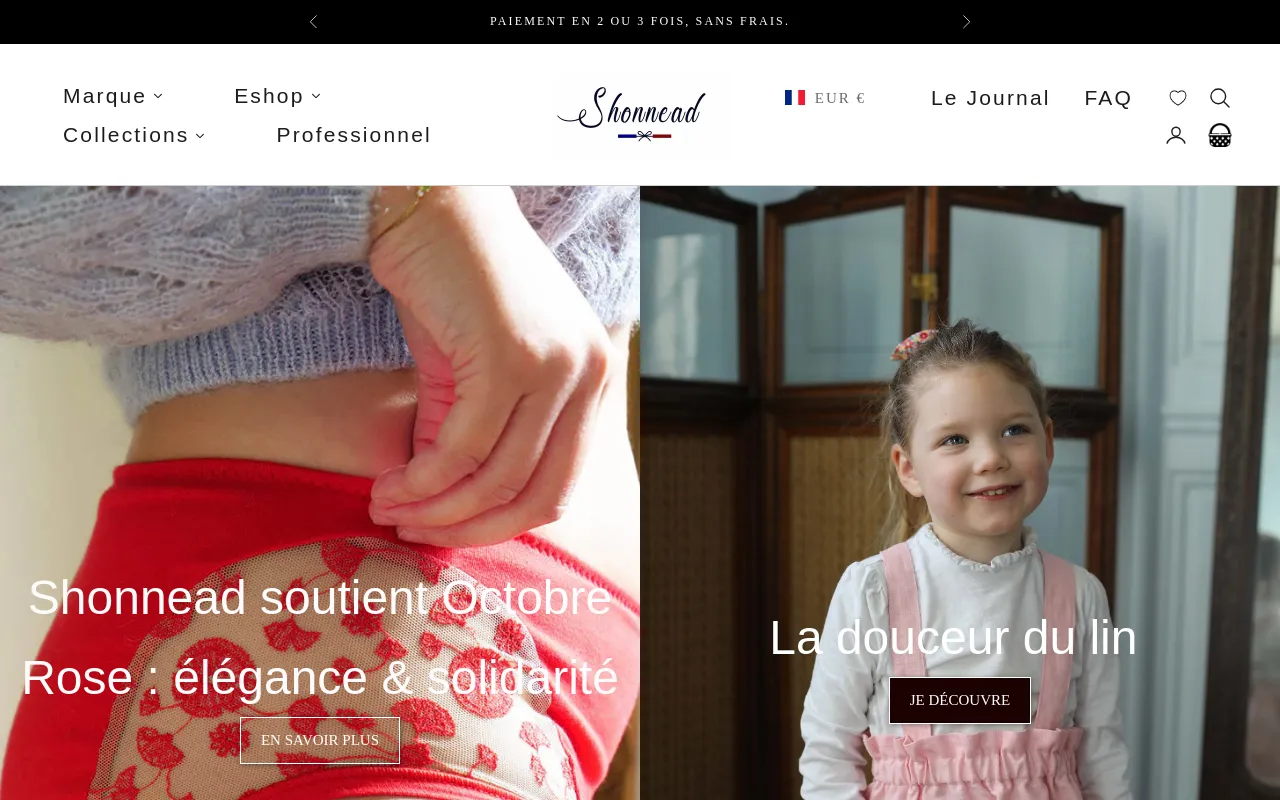
Task: Click the 'La douceur du lin' heading
Action: point(953,638)
